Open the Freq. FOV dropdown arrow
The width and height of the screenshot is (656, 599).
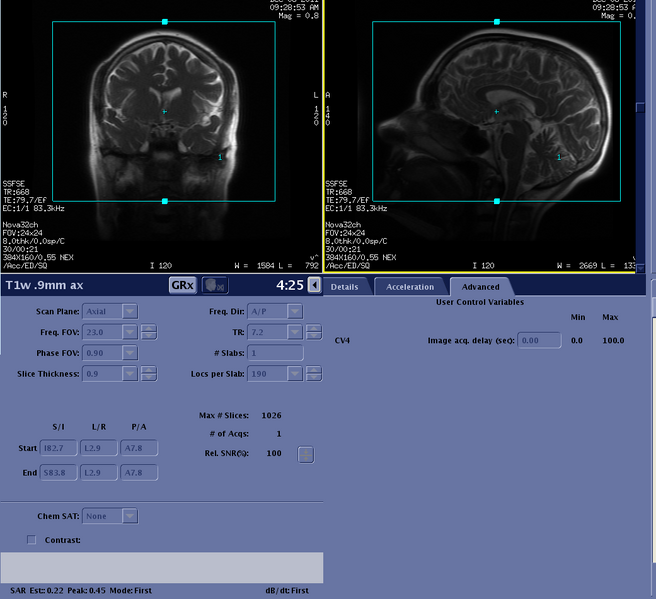130,332
